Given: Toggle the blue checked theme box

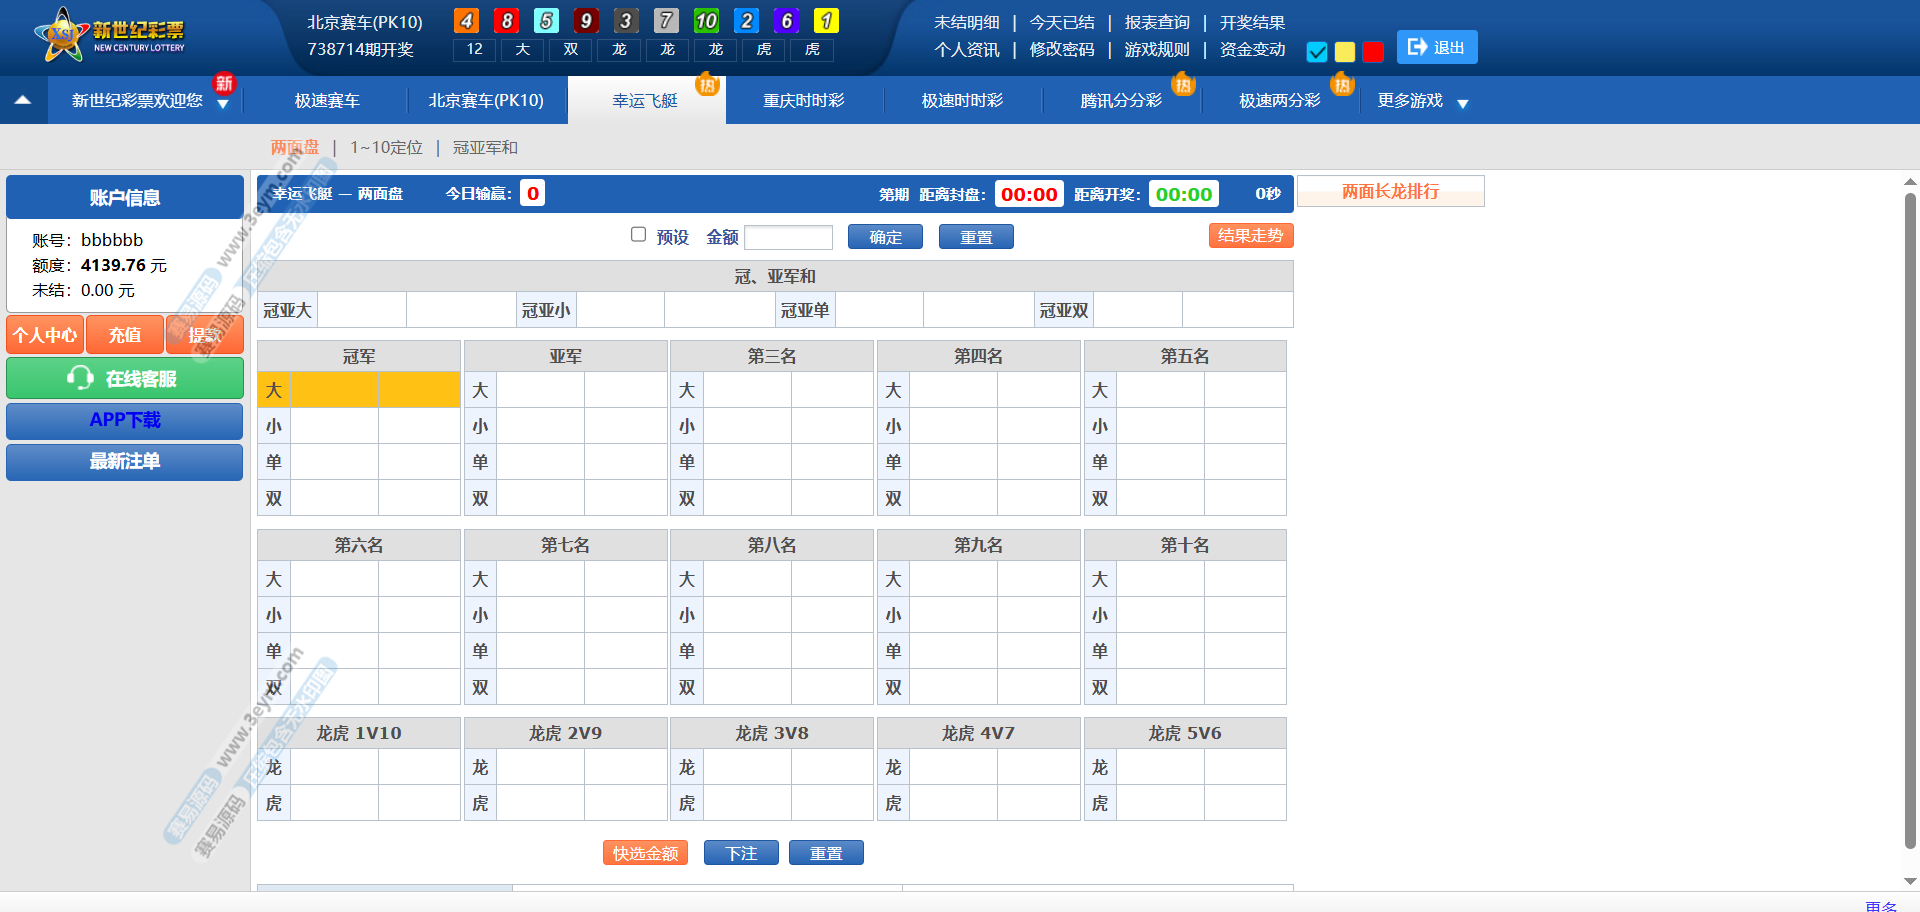Looking at the screenshot, I should (x=1317, y=52).
